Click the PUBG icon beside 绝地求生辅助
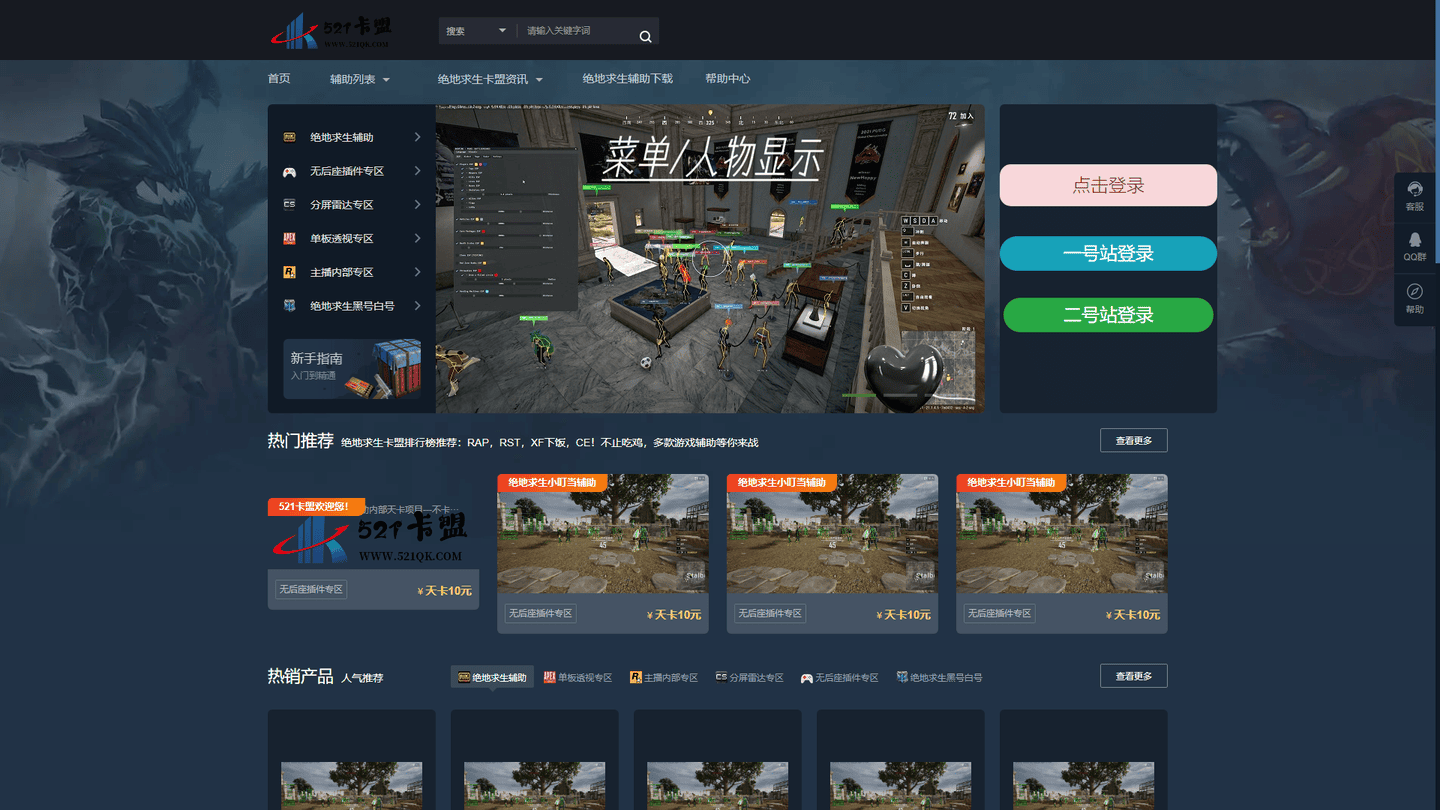Screen dimensions: 1440x810 point(289,137)
